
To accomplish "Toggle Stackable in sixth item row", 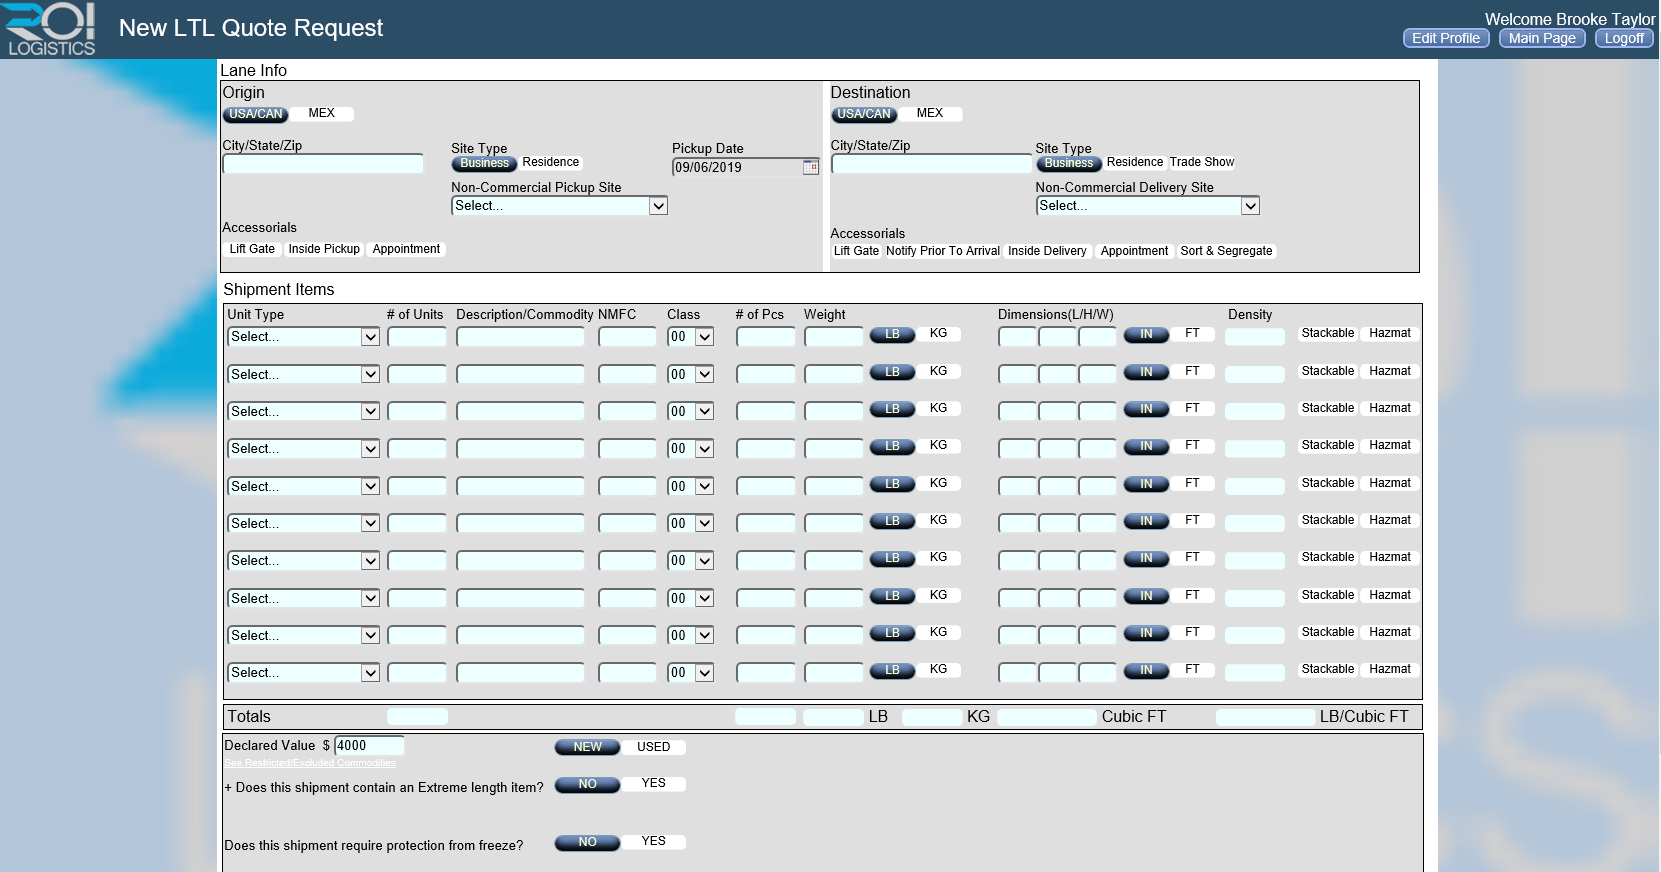I will pos(1328,520).
